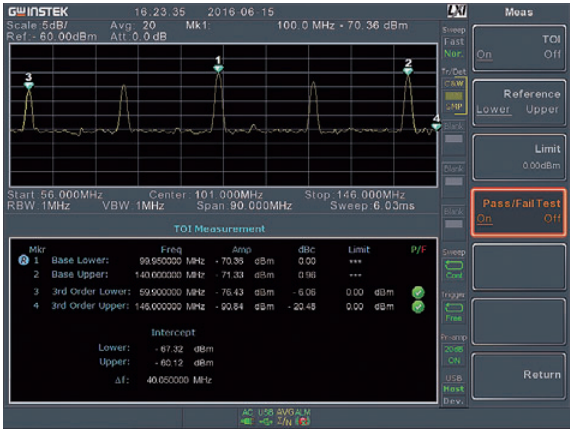Click the Tr/Det C&W trace indicator
Image resolution: width=574 pixels, height=432 pixels.
[x=454, y=84]
